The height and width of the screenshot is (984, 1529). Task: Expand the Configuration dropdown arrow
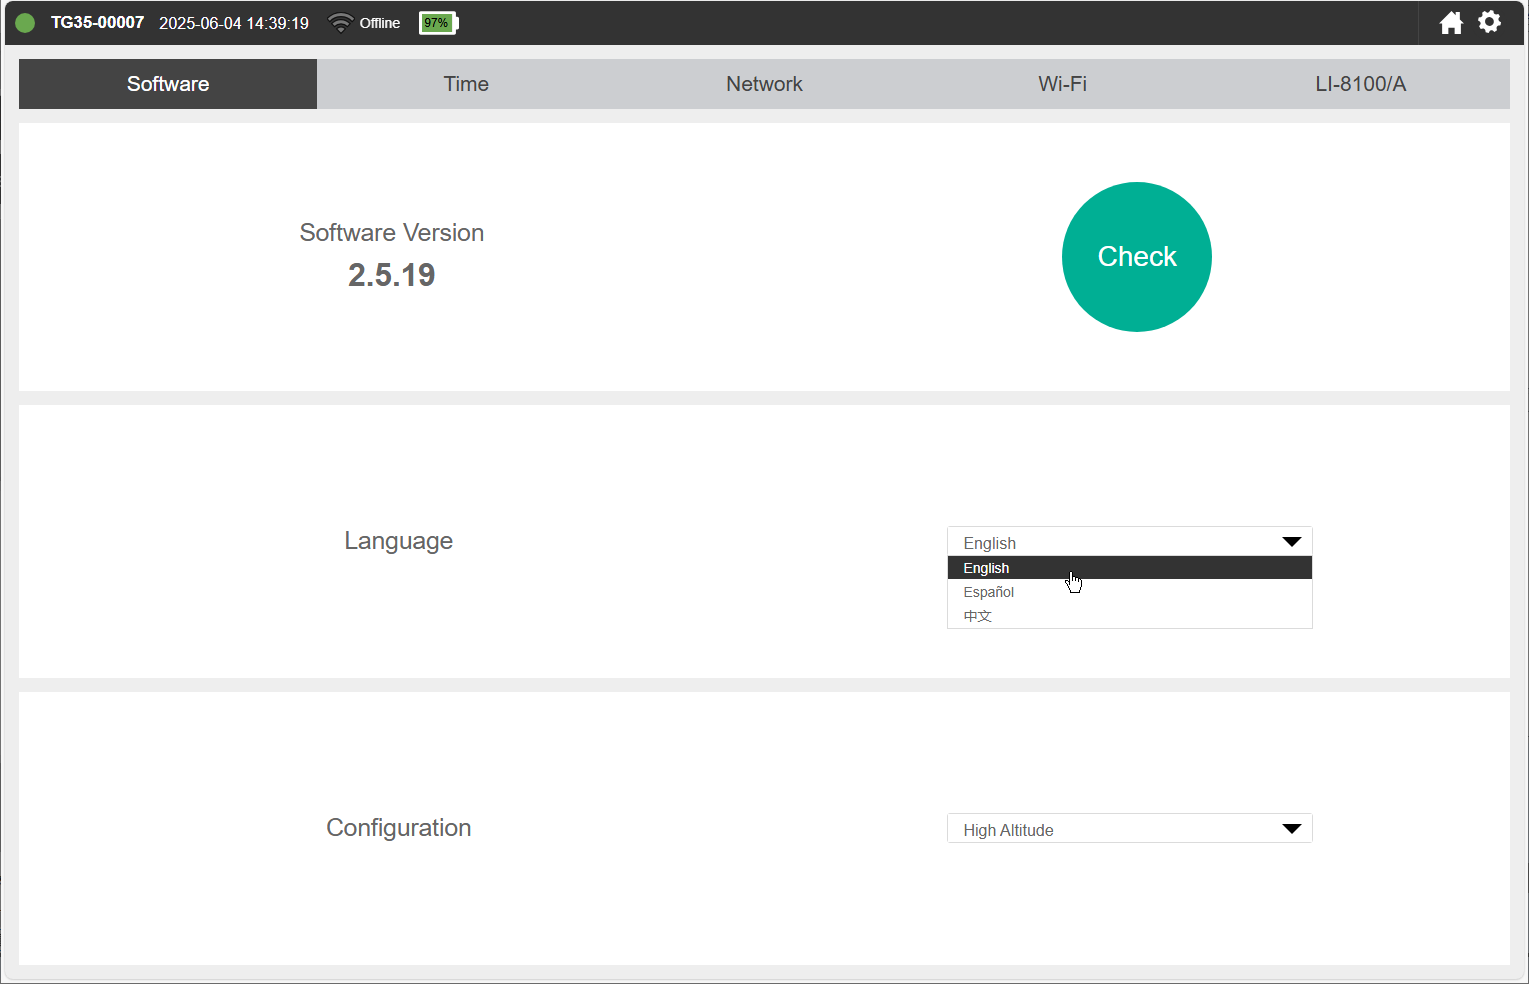pos(1291,829)
